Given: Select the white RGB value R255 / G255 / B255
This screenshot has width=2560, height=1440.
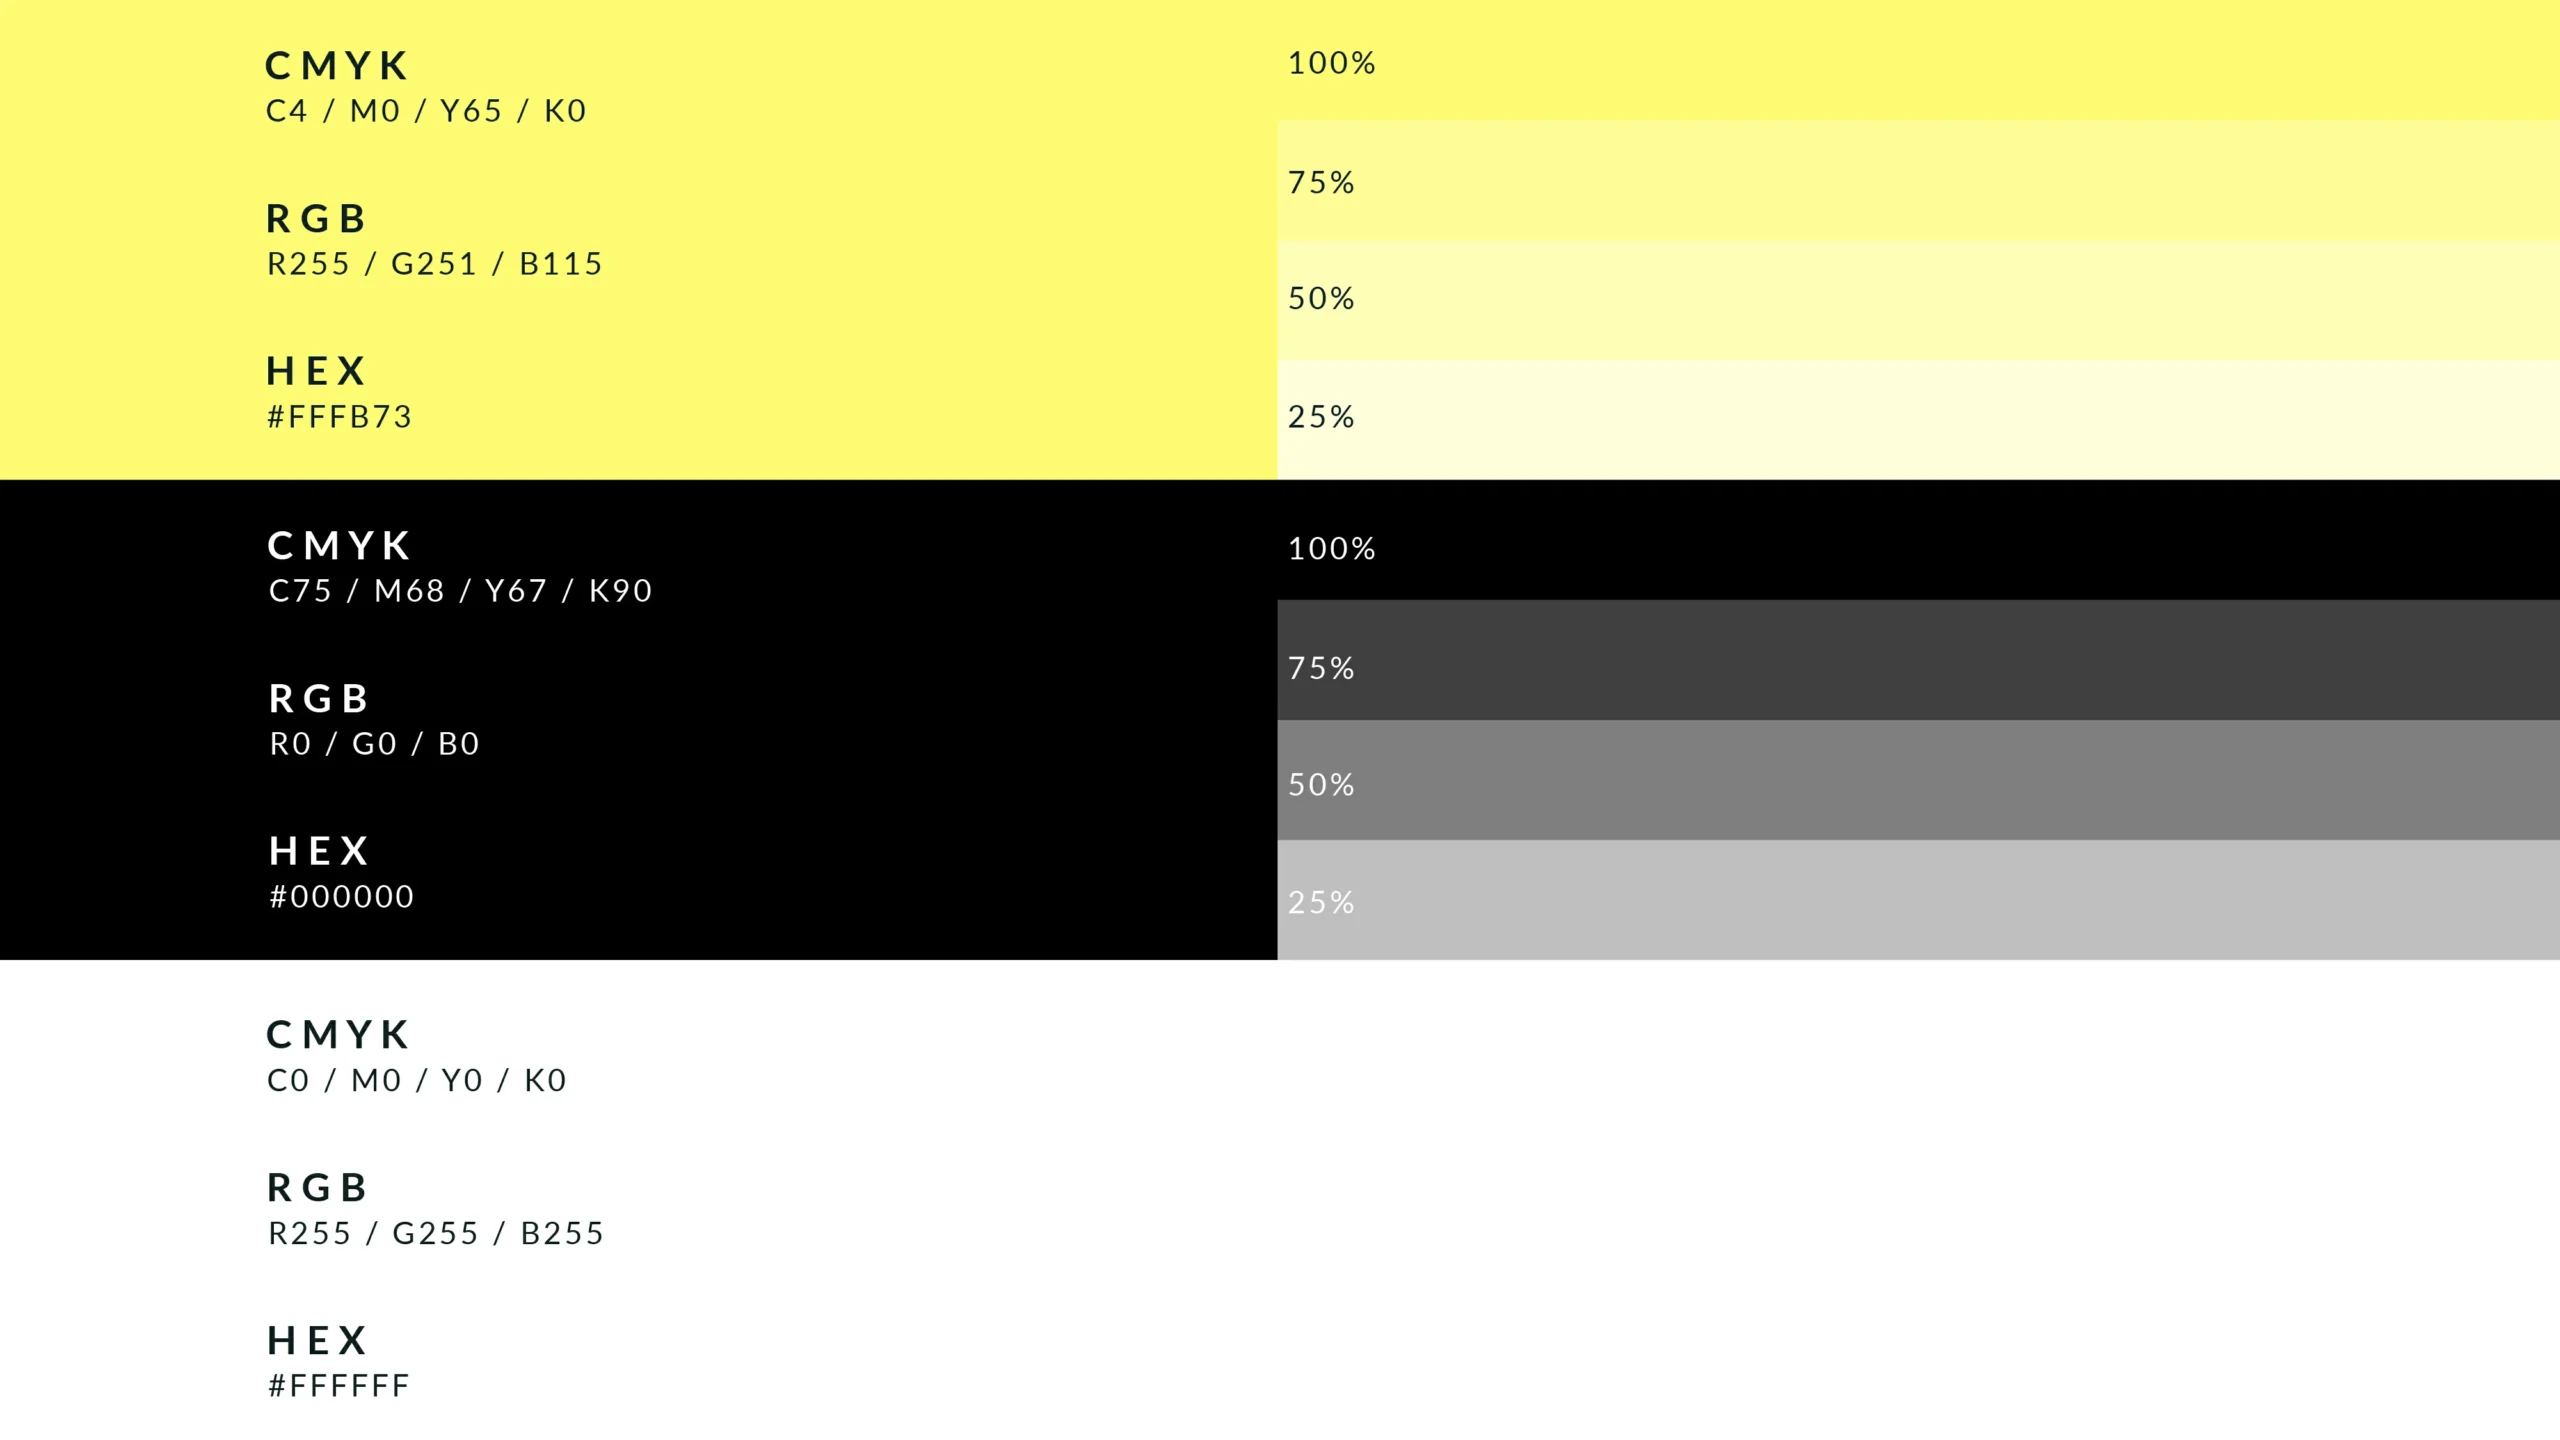Looking at the screenshot, I should pyautogui.click(x=436, y=1234).
